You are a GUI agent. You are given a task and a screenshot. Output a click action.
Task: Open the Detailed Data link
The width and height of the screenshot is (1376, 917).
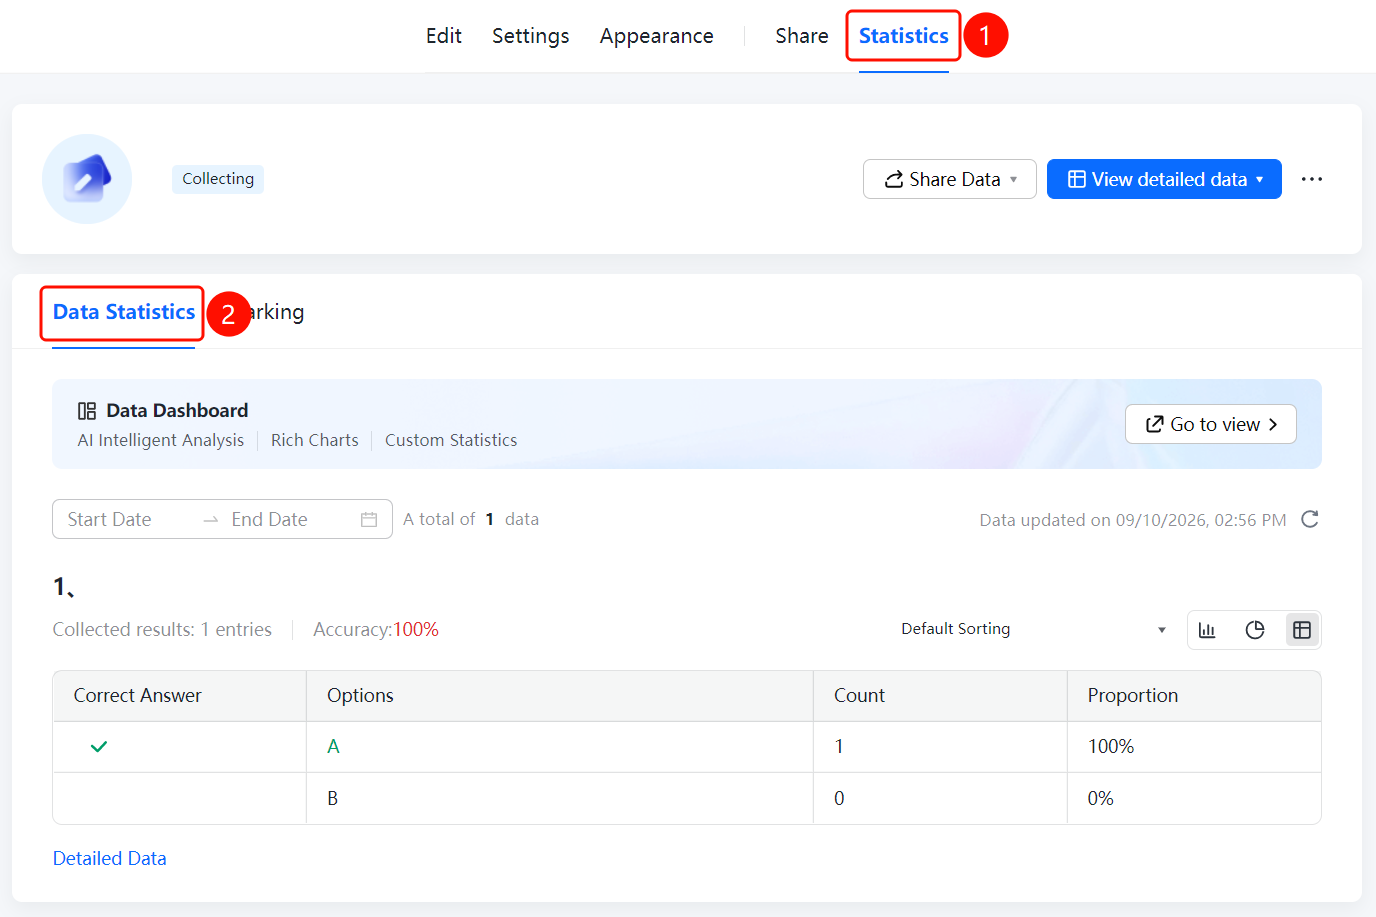point(110,858)
